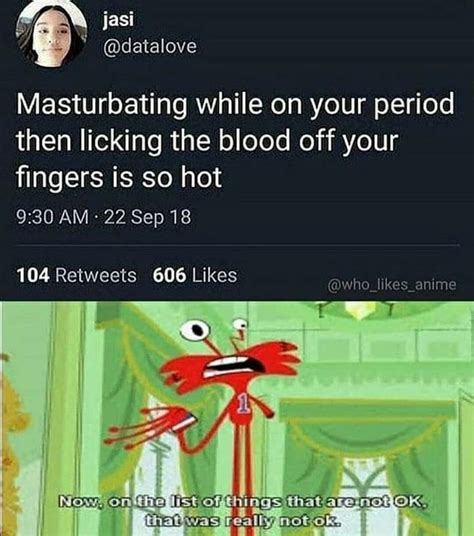Open the @datalove handle link
Screen dimensions: 474x536
tap(150, 46)
